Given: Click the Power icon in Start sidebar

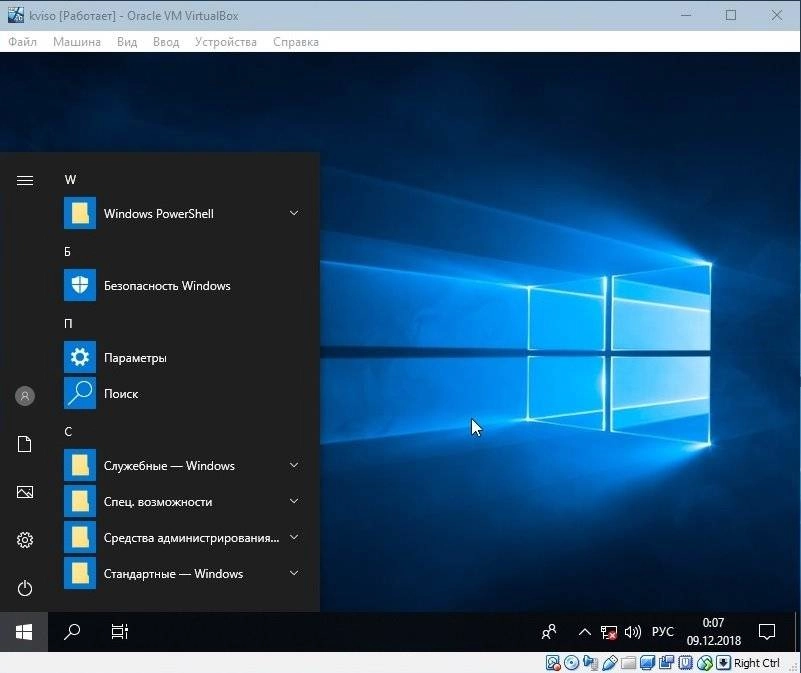Looking at the screenshot, I should (25, 588).
